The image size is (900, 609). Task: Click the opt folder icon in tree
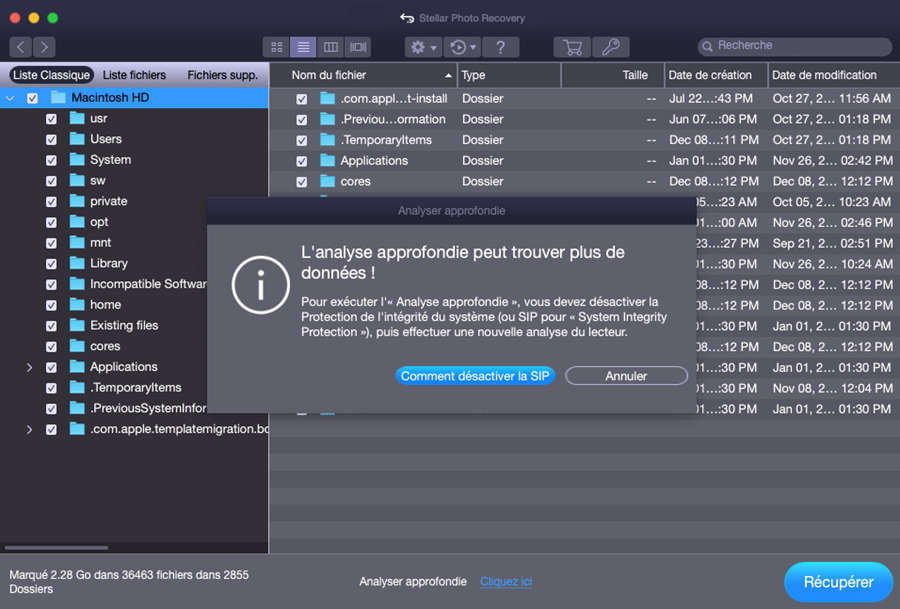(x=77, y=222)
